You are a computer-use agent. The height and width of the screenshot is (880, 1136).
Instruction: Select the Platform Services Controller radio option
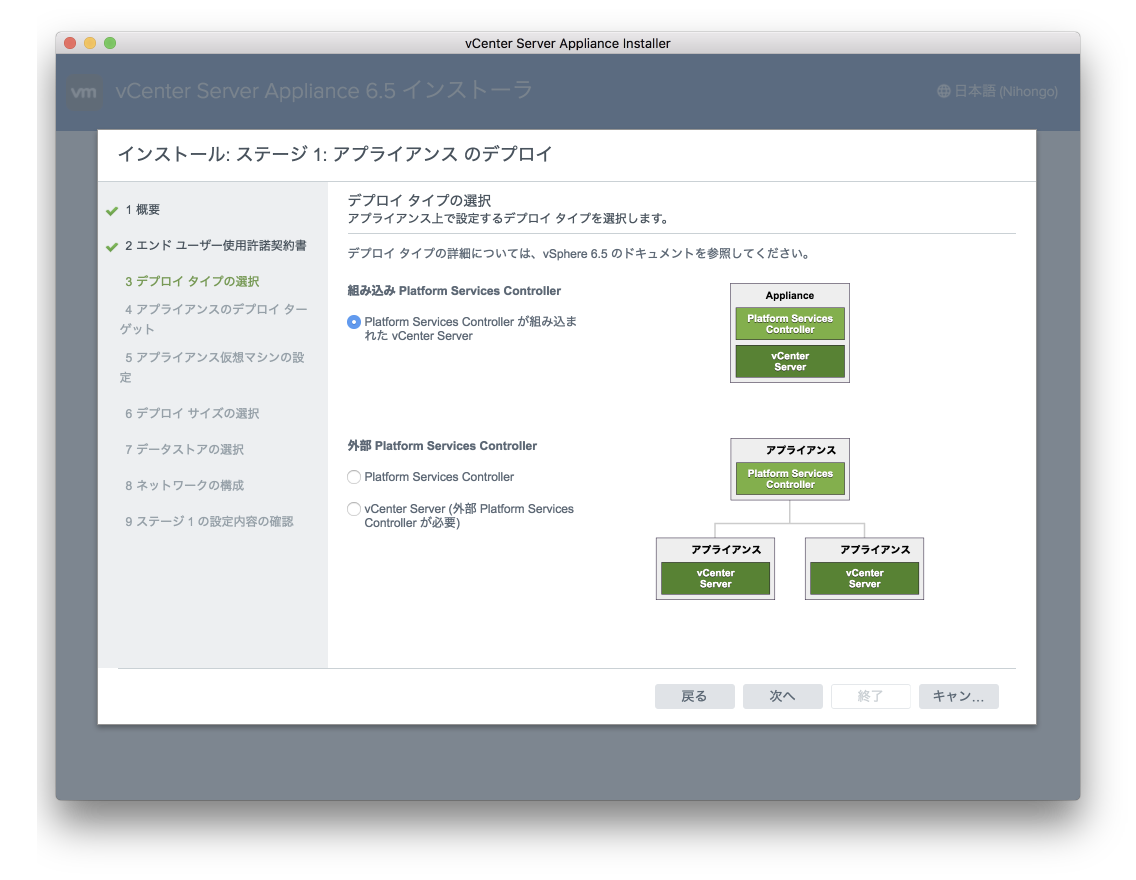(x=354, y=477)
